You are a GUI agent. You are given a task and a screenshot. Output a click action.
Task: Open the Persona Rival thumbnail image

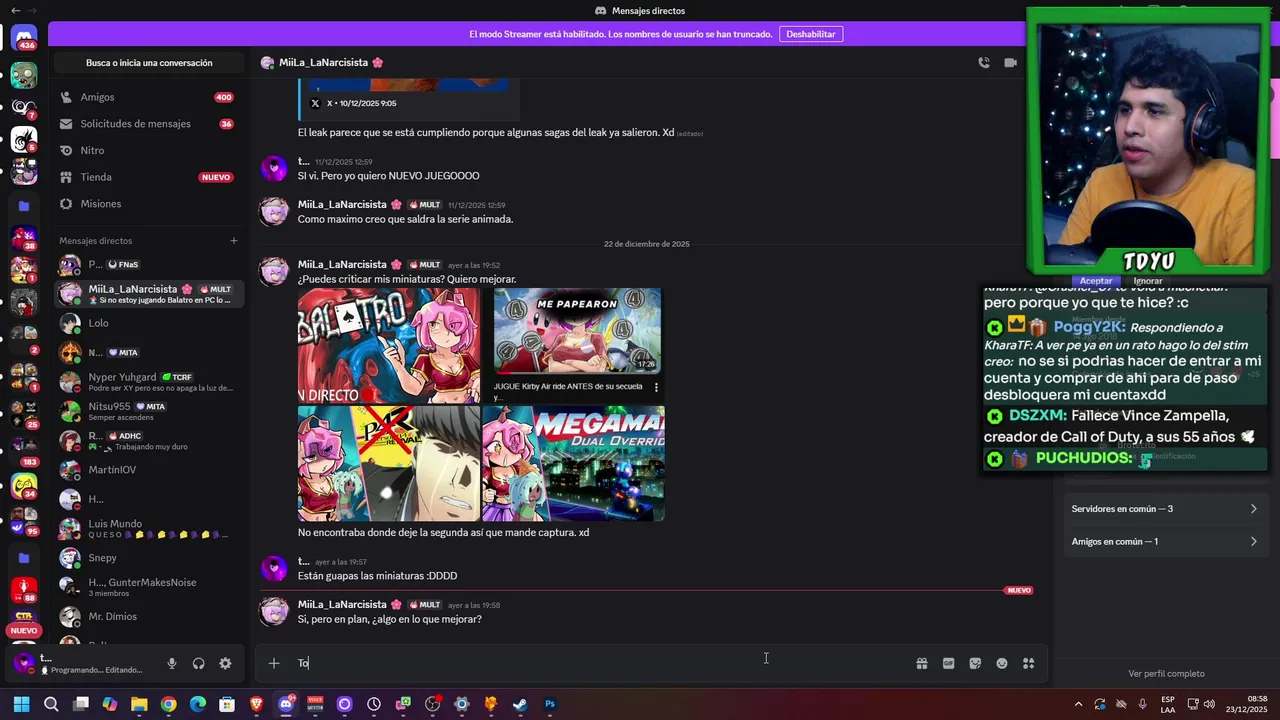tap(389, 464)
